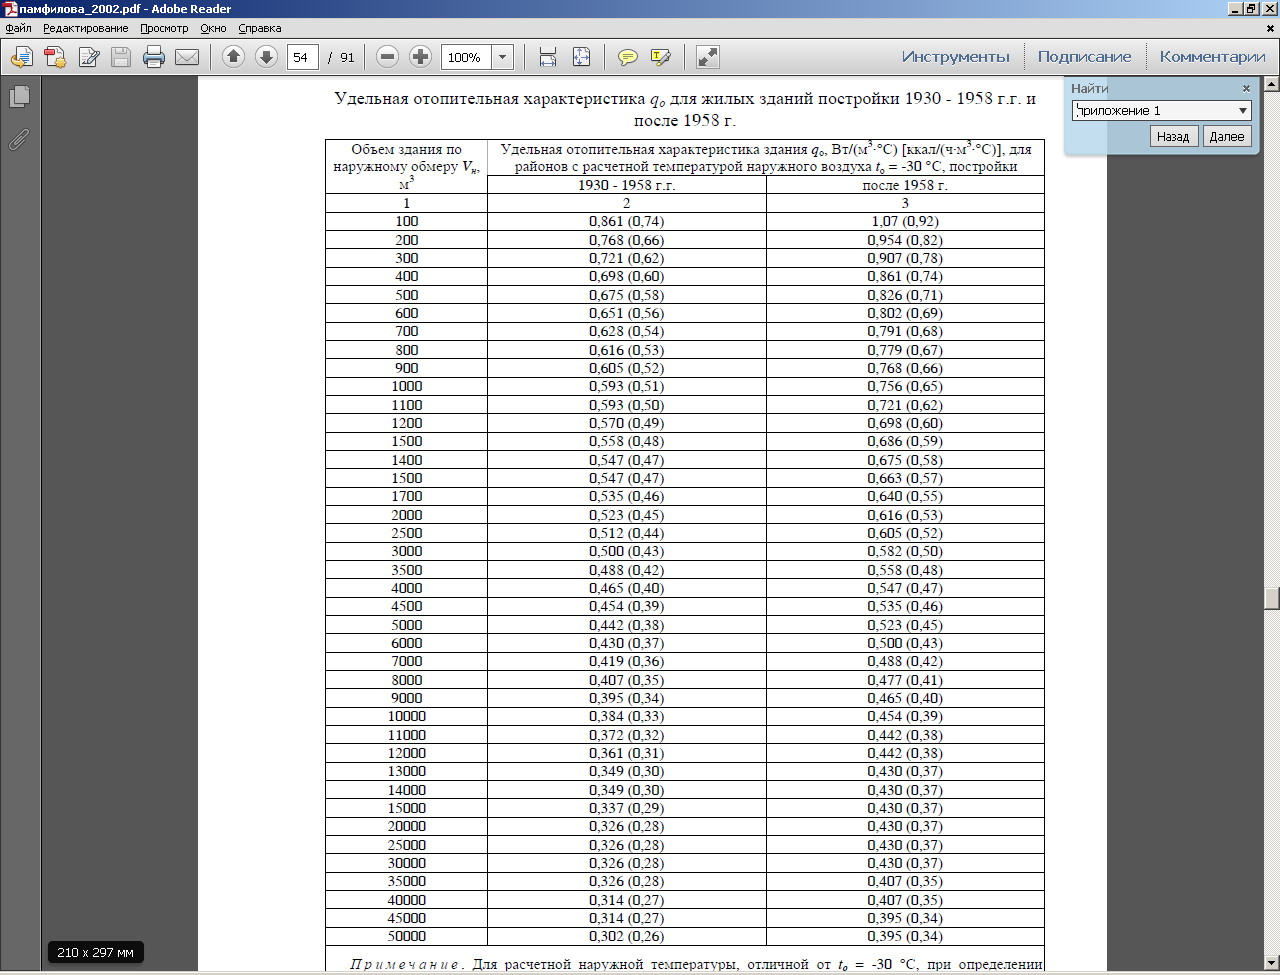The height and width of the screenshot is (975, 1280).
Task: Click the Назад button in Find
Action: (1173, 136)
